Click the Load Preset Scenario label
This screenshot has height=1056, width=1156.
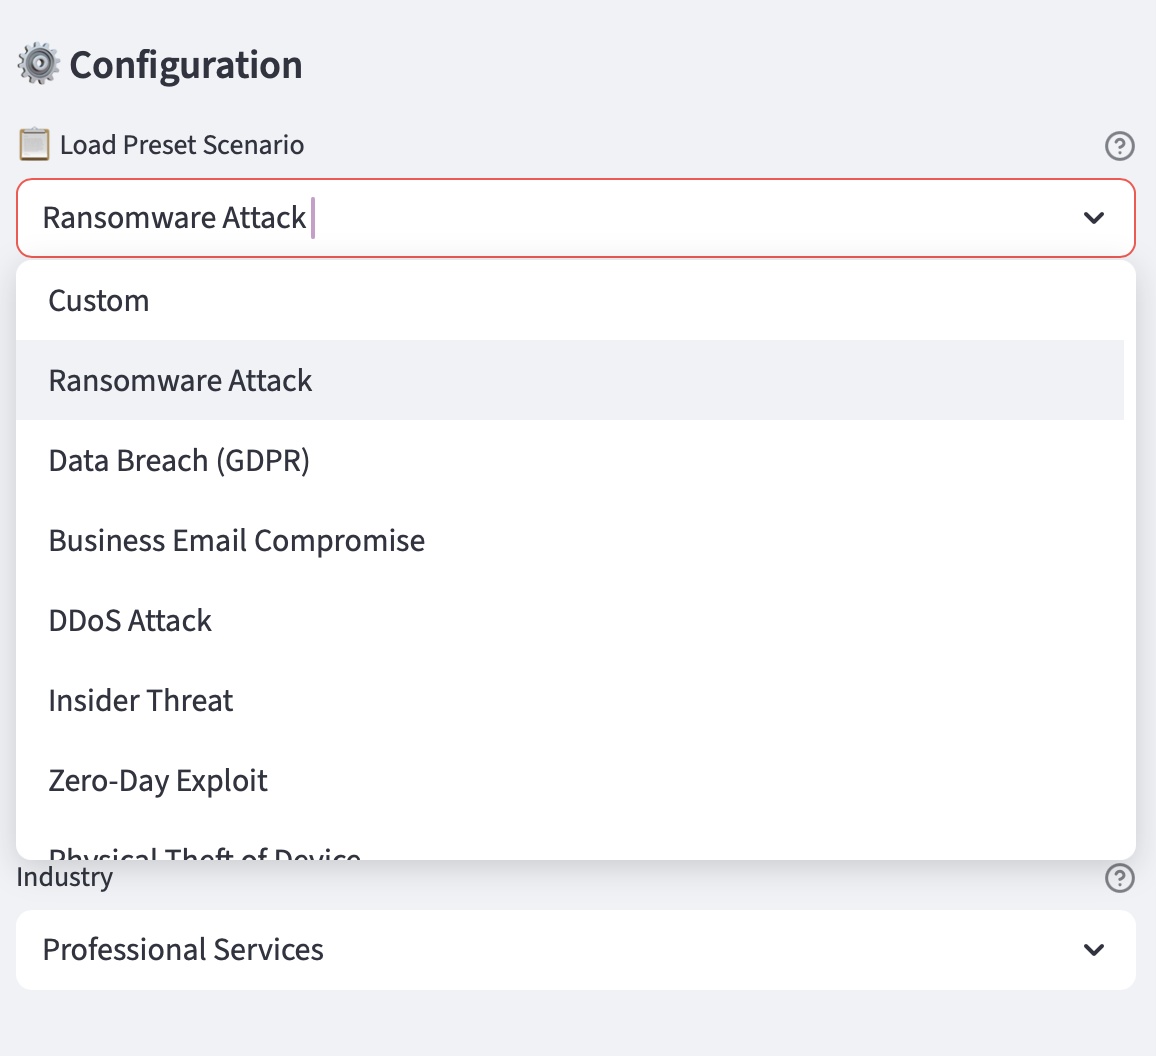(182, 145)
